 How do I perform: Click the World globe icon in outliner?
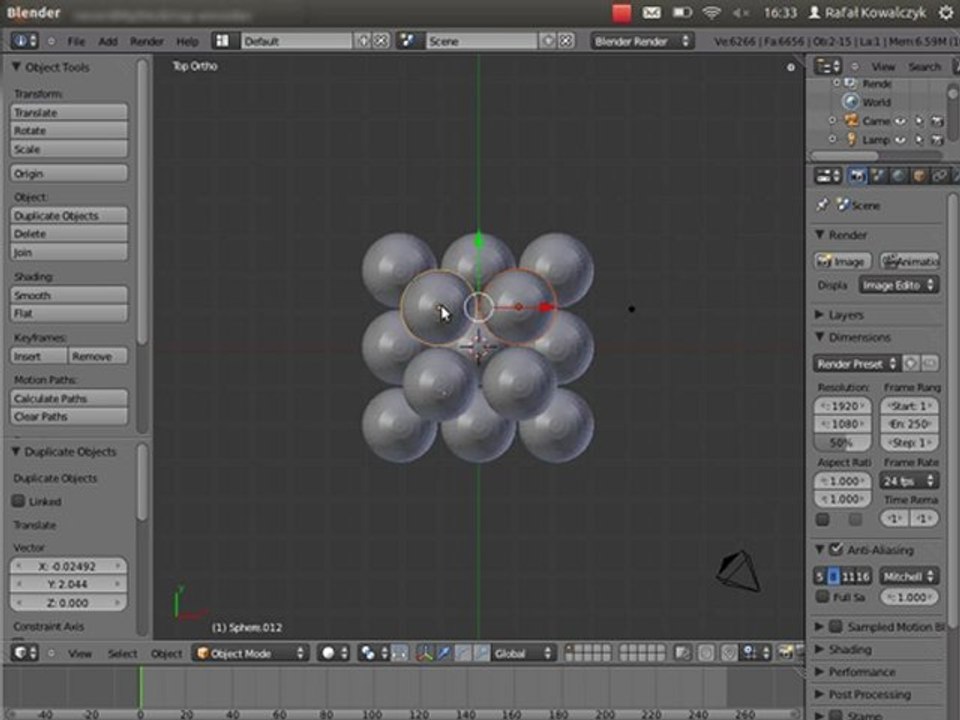[x=850, y=102]
